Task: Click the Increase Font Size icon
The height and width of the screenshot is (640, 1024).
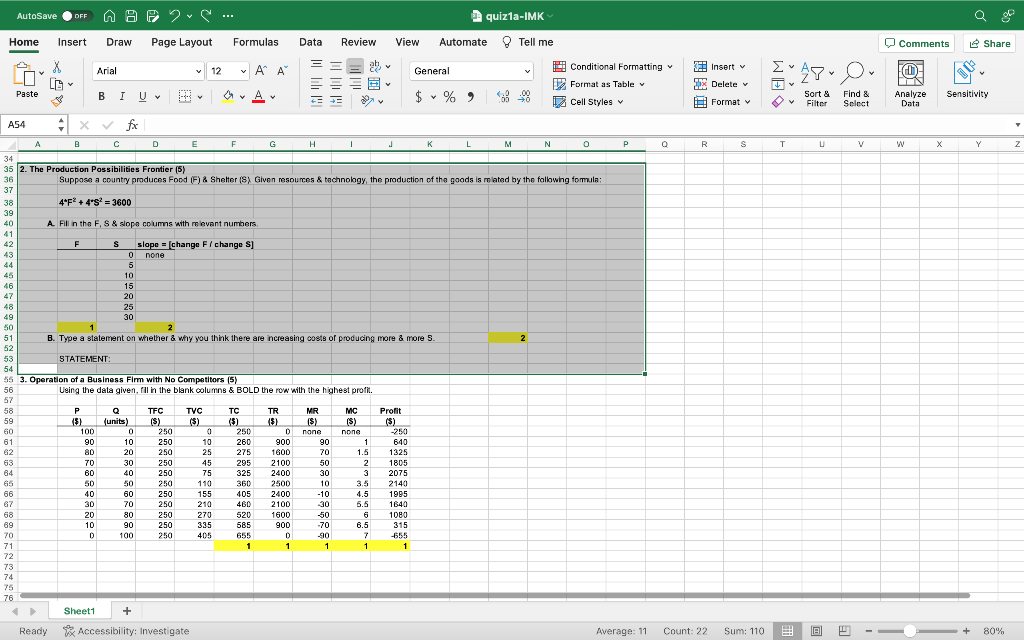Action: point(258,71)
